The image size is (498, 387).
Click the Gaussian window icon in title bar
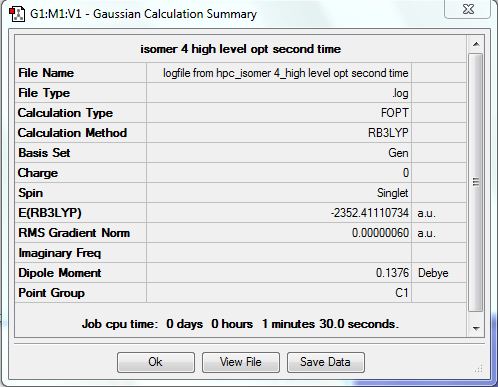[x=17, y=14]
